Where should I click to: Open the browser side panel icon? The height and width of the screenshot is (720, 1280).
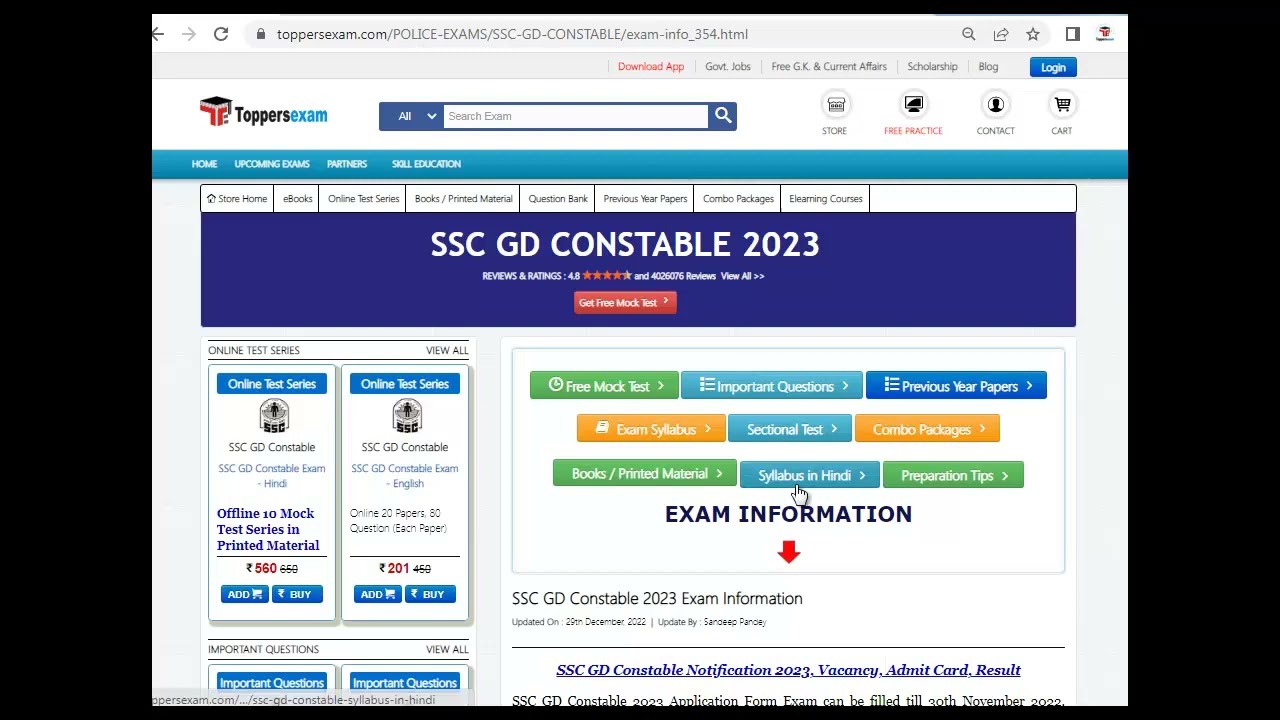coord(1073,34)
